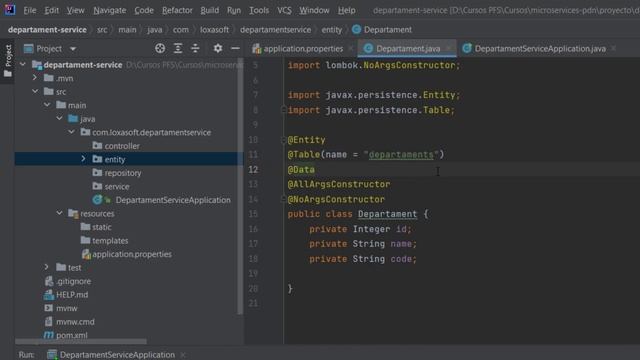Open Project panel settings gear

point(218,49)
